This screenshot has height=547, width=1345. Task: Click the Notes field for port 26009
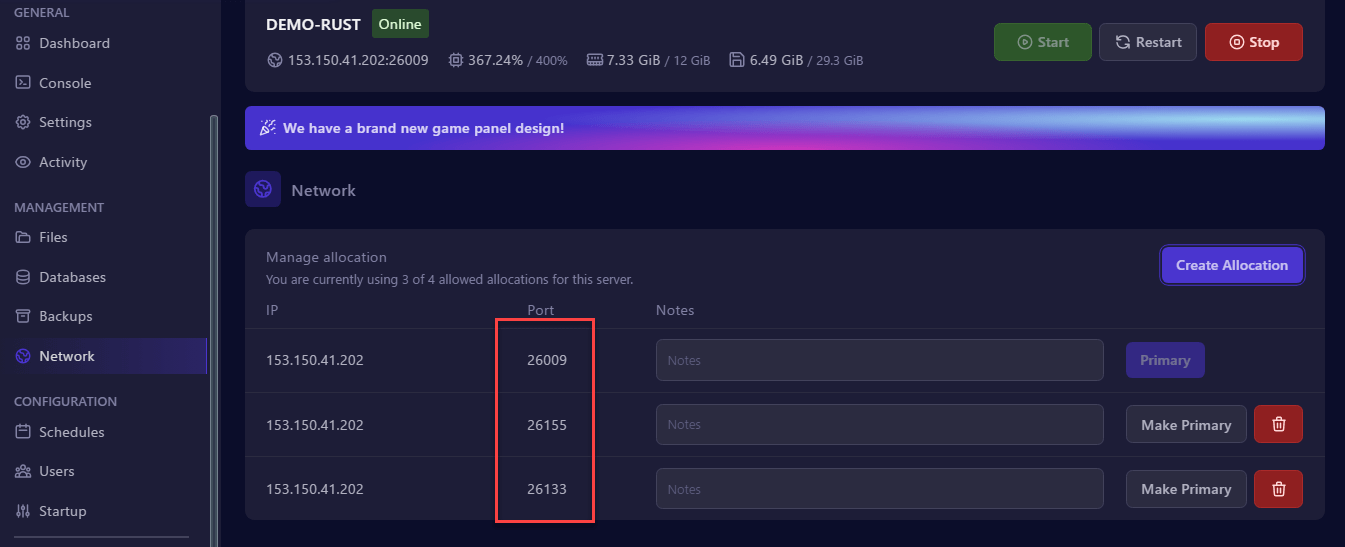coord(880,360)
